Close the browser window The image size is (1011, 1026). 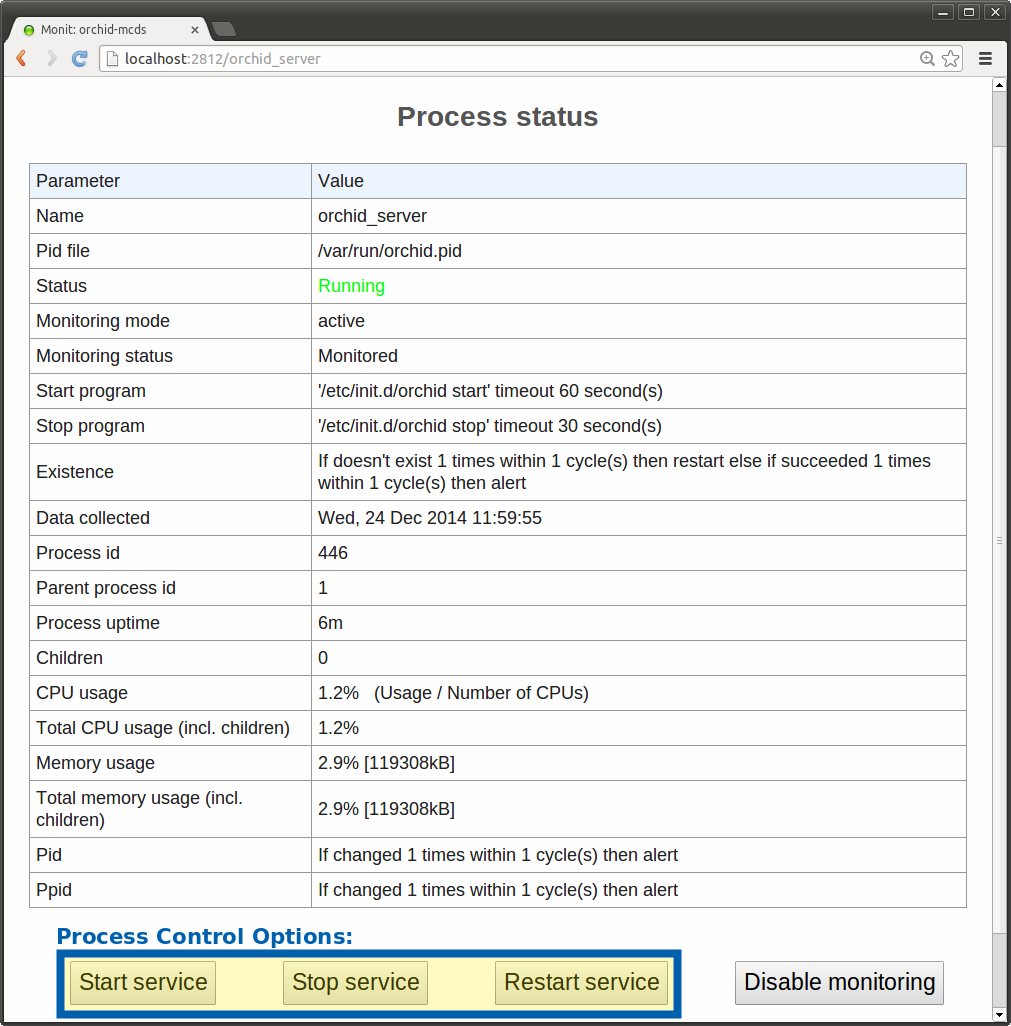pyautogui.click(x=995, y=12)
